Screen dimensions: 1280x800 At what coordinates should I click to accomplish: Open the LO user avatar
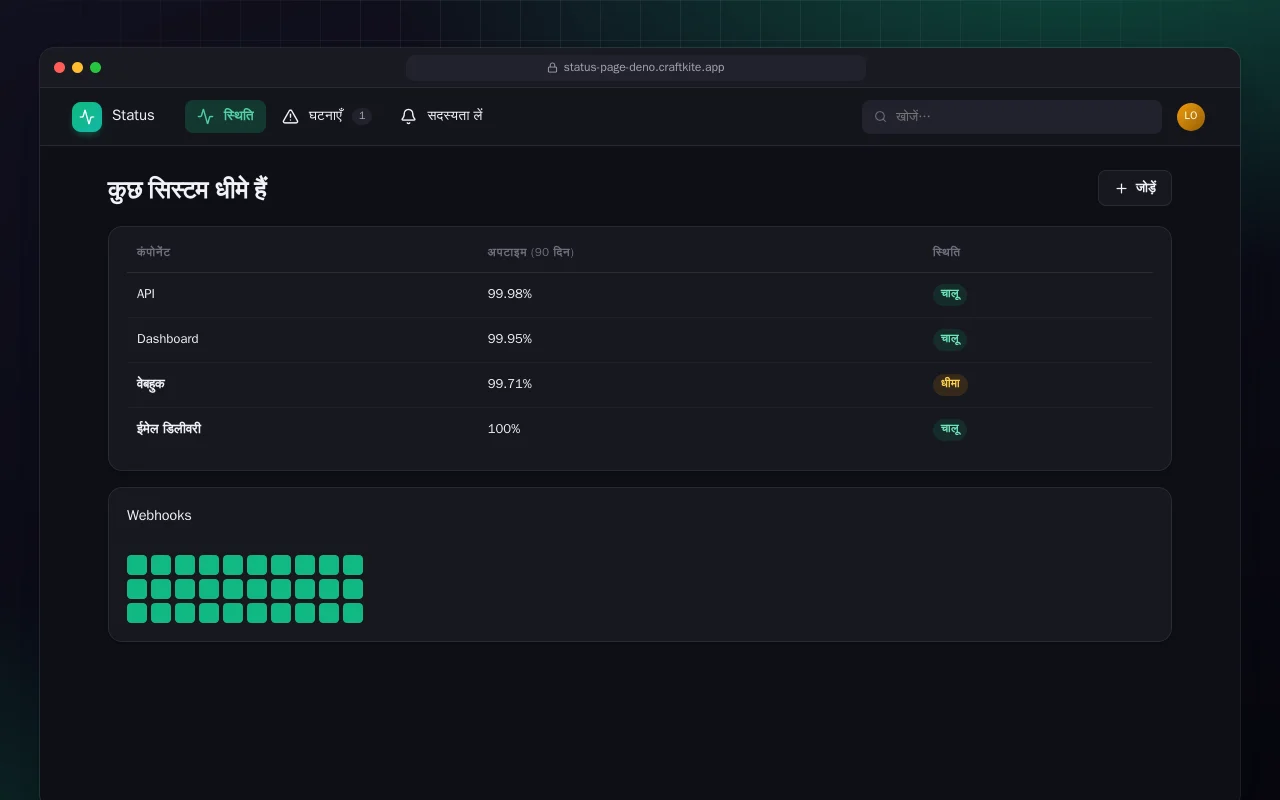tap(1191, 117)
